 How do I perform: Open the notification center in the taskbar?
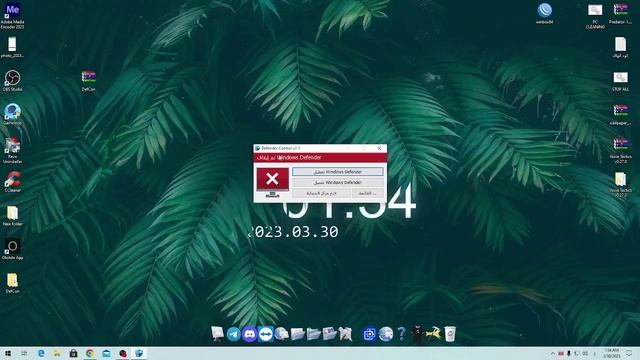[x=629, y=353]
